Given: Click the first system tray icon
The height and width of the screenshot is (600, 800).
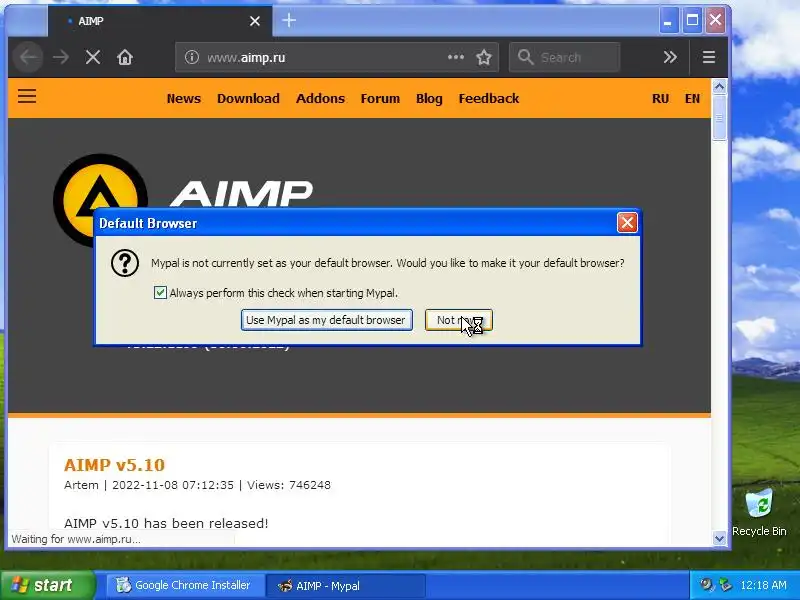Looking at the screenshot, I should coord(707,585).
